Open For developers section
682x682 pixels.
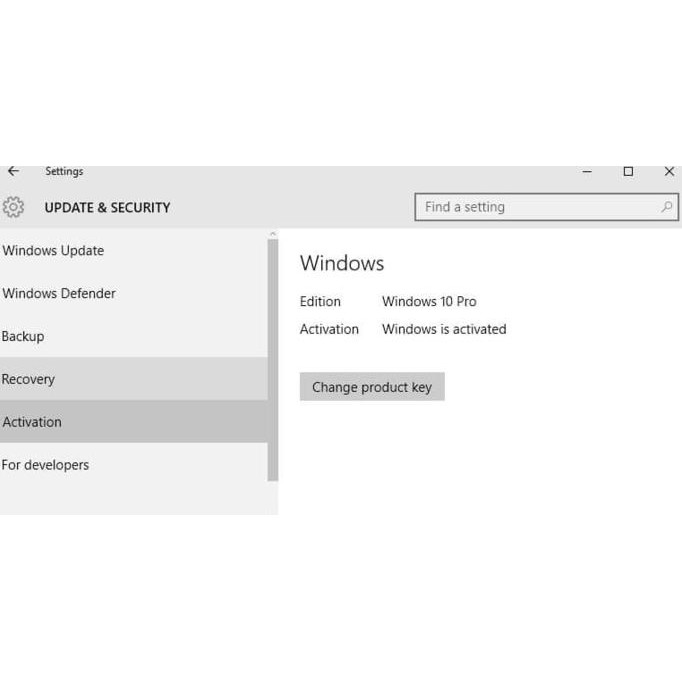click(134, 465)
